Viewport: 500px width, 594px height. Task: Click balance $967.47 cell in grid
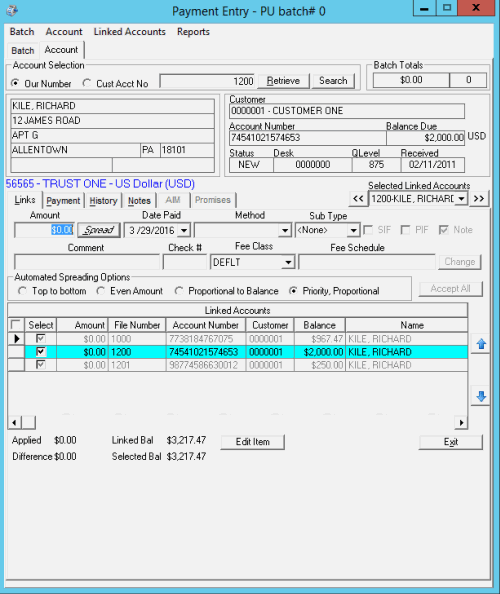point(319,339)
